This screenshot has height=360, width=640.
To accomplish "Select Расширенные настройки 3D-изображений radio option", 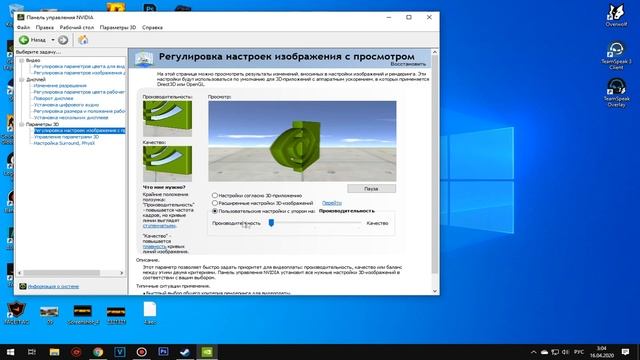I will [x=215, y=203].
